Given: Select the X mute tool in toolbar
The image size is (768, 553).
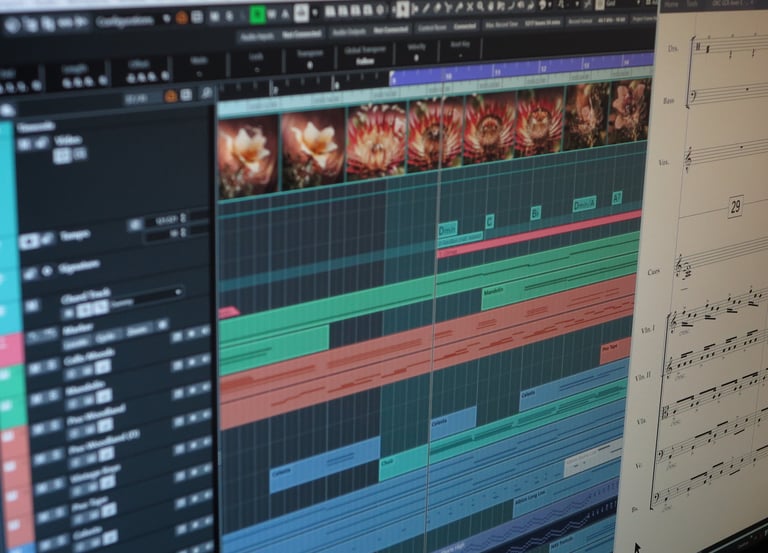Looking at the screenshot, I should (470, 7).
